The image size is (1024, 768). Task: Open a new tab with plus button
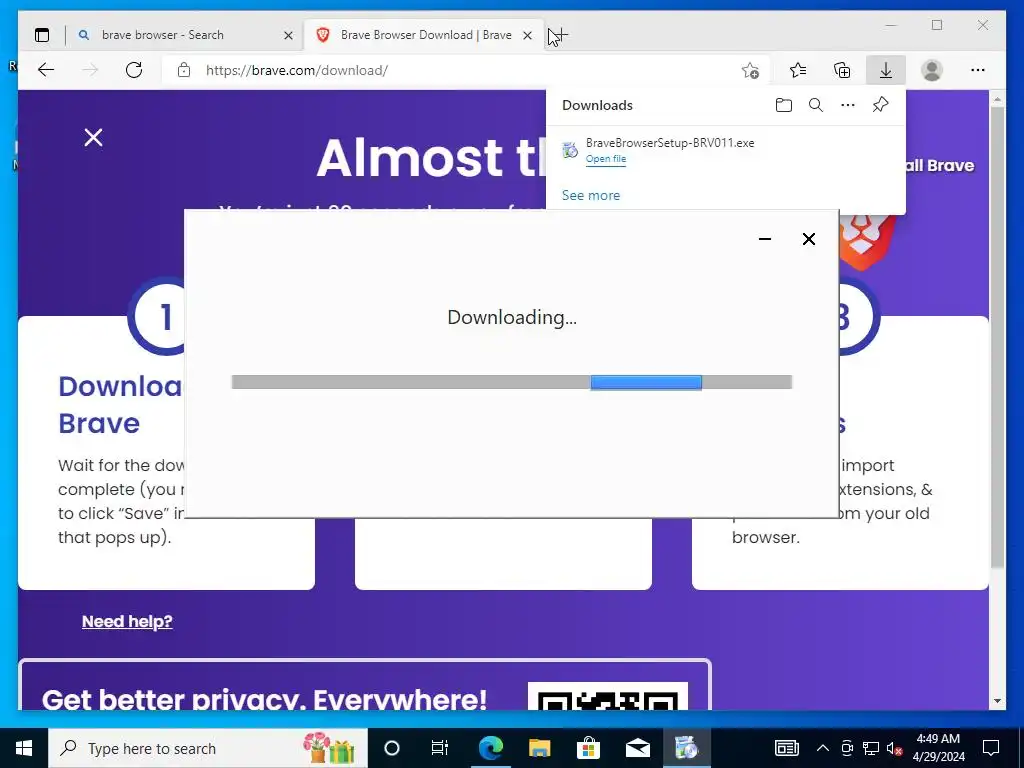[559, 35]
